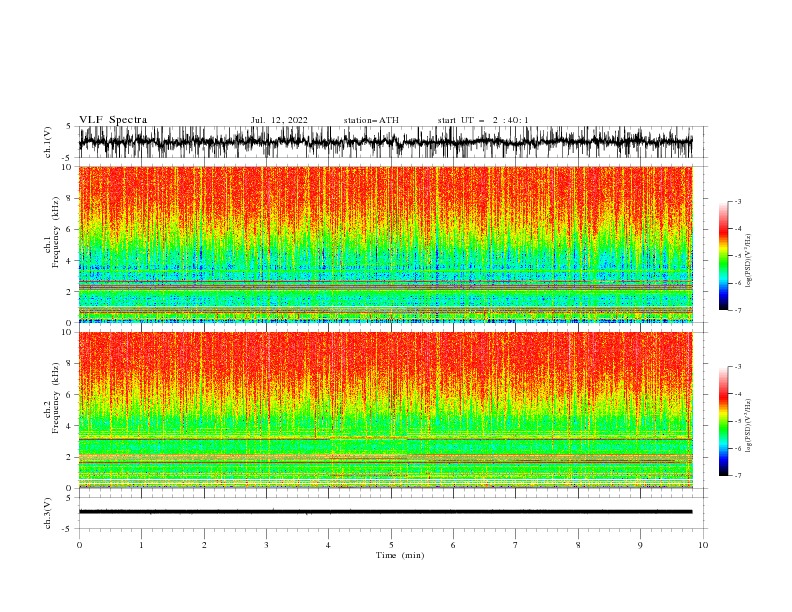Click time-axis tick label "5"
The height and width of the screenshot is (612, 792).
tap(391, 545)
